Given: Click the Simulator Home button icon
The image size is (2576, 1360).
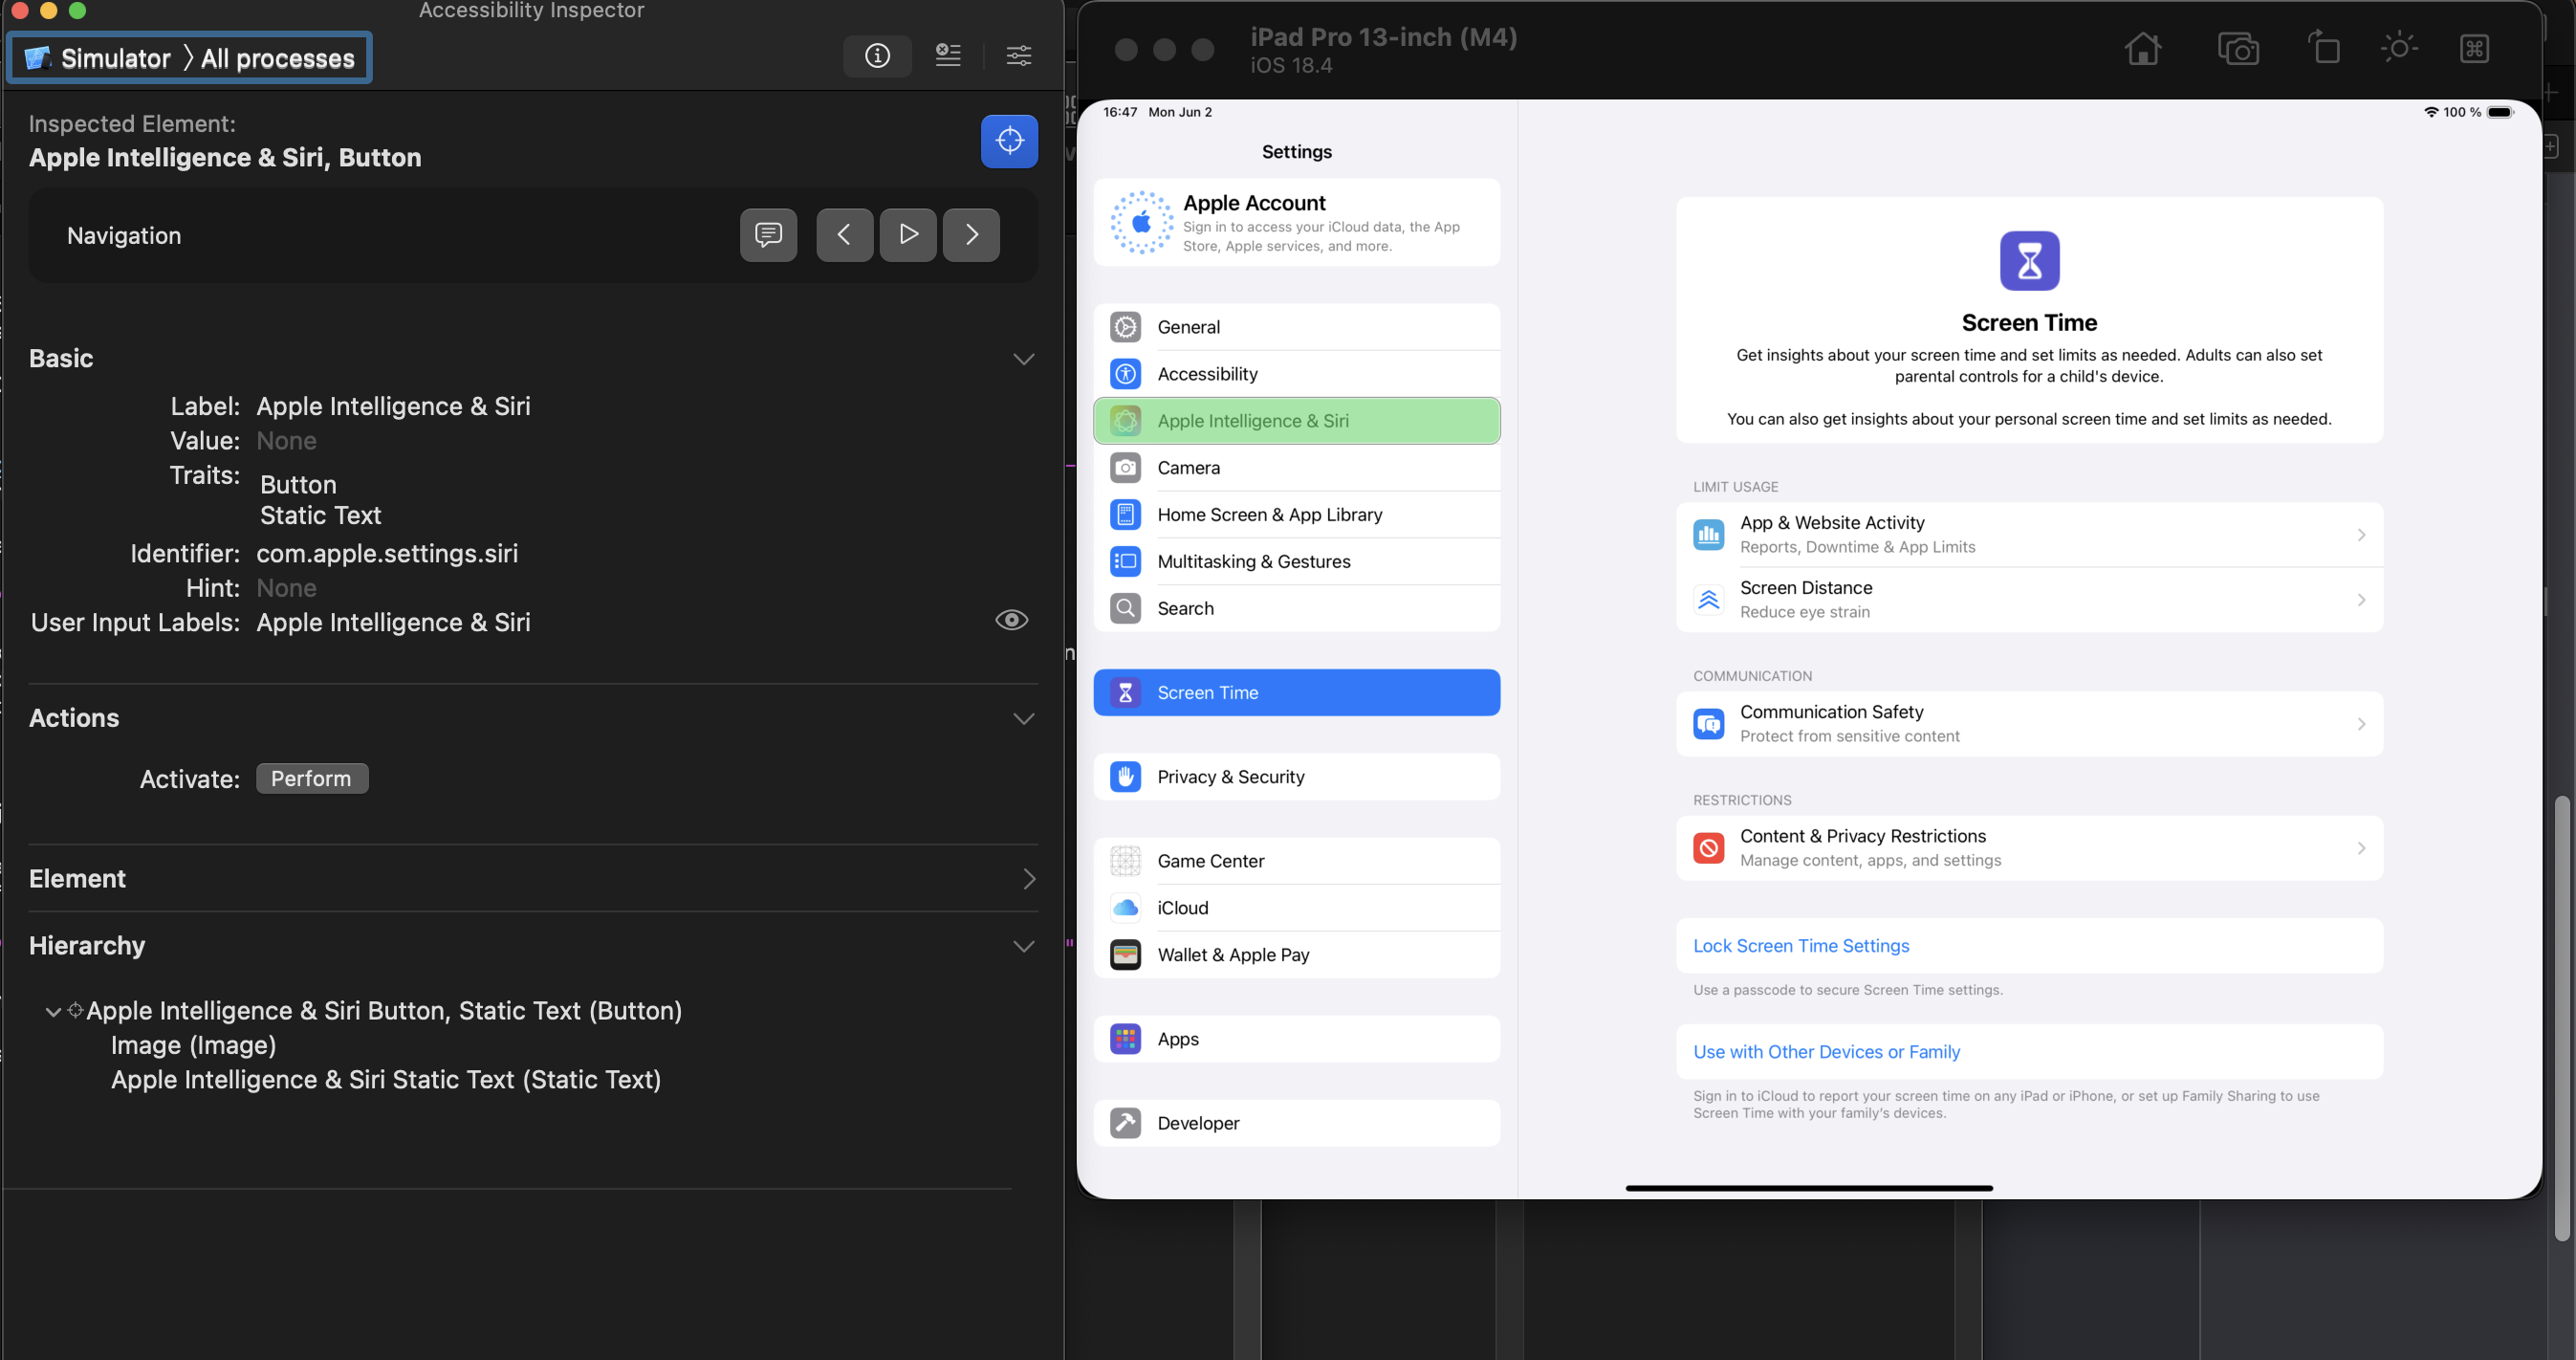Looking at the screenshot, I should [x=2142, y=49].
